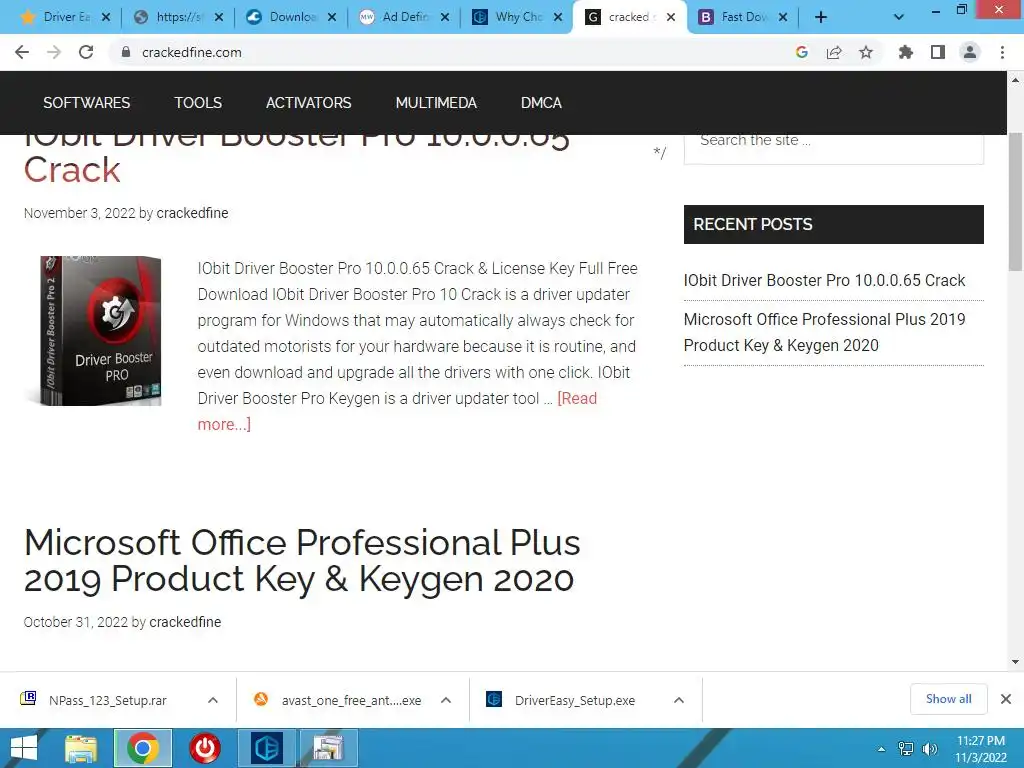Go forward in browser history

54,52
